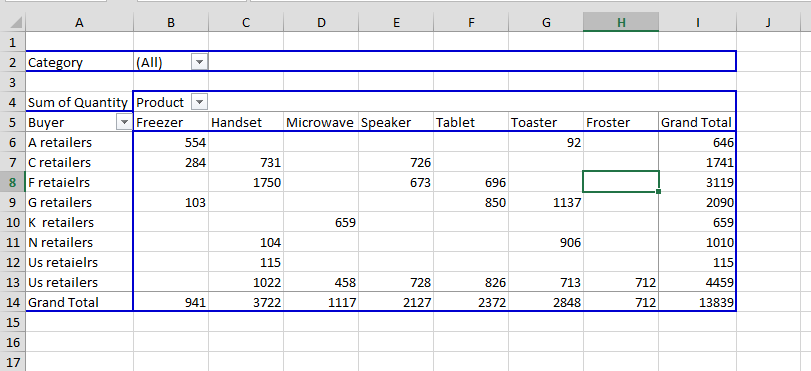Open the Product column filter dropdown
The height and width of the screenshot is (371, 811).
pyautogui.click(x=200, y=102)
